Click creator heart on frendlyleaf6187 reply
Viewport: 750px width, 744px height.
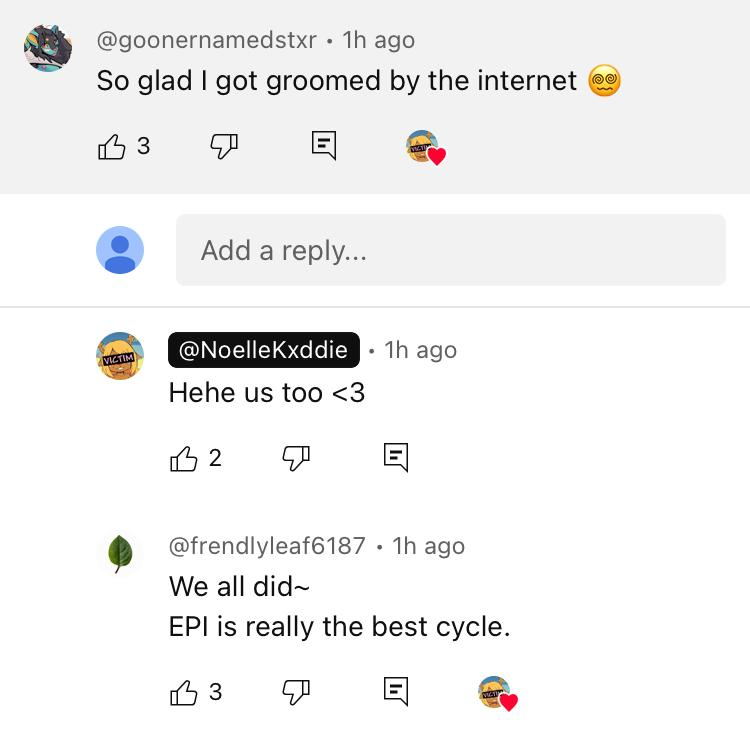tap(498, 693)
